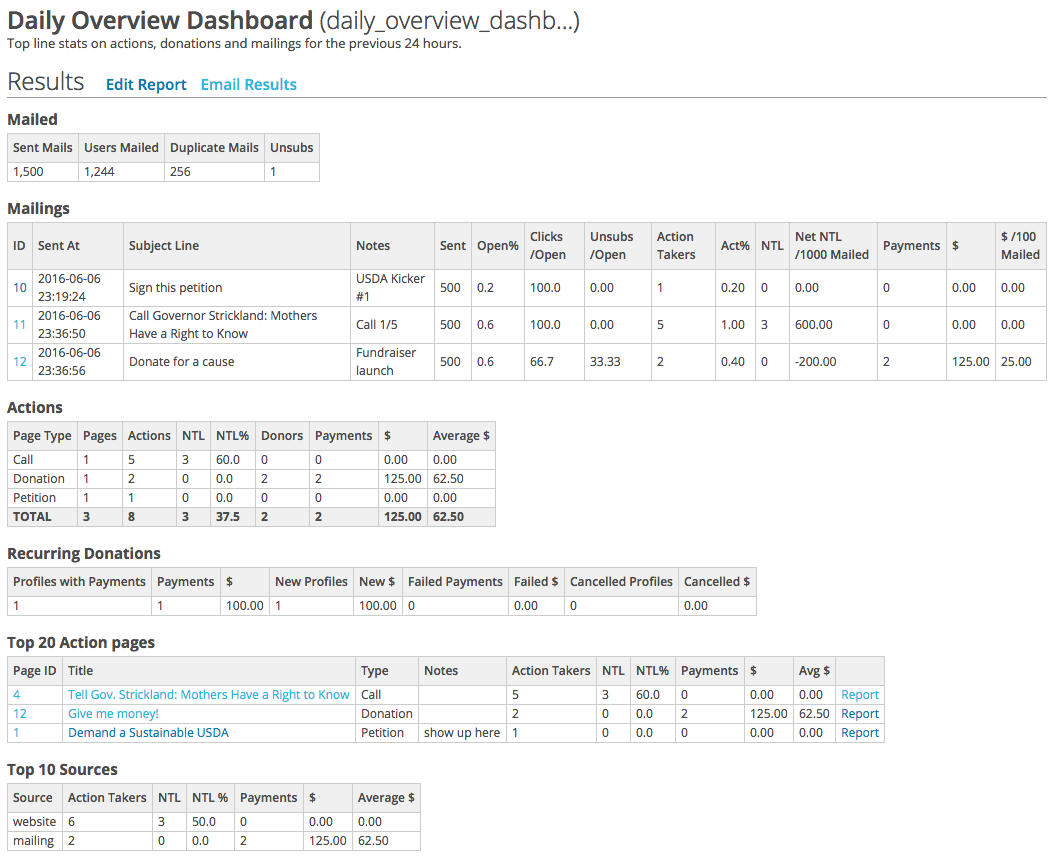Open the Report link for the Petition page
This screenshot has width=1055, height=859.
click(859, 732)
